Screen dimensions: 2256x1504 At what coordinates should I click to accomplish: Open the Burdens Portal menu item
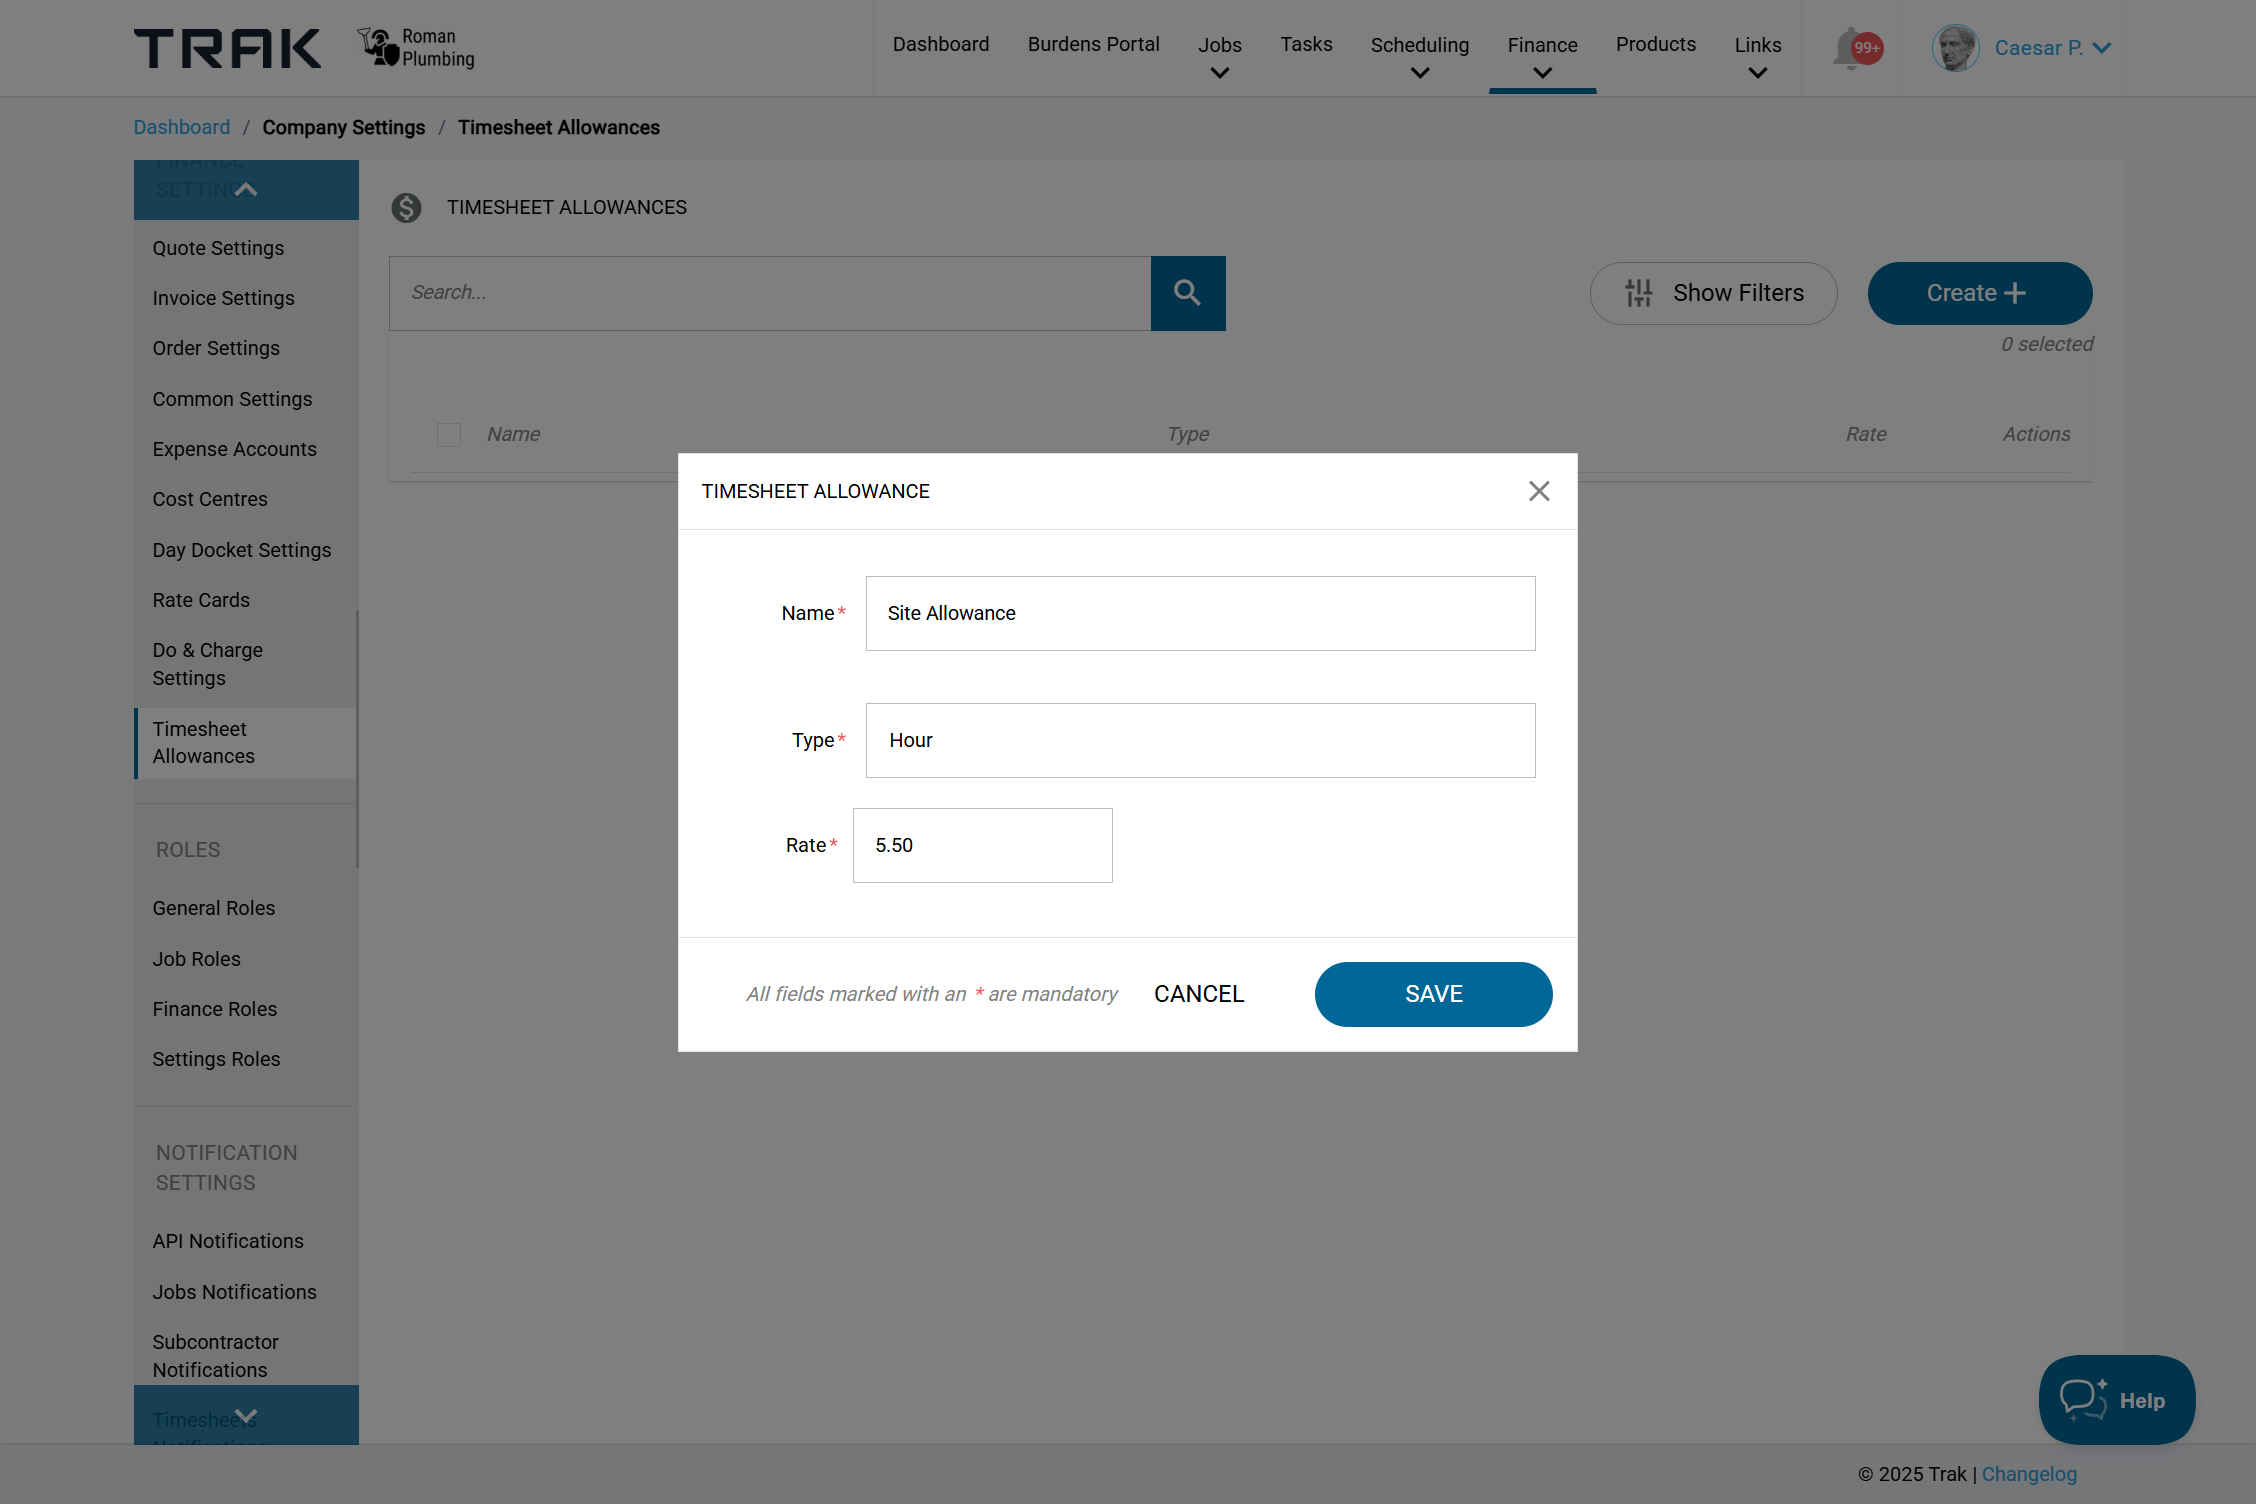[1093, 45]
